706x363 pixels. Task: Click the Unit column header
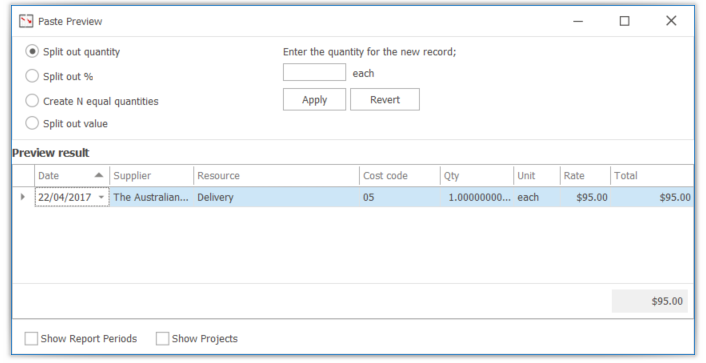[537, 176]
